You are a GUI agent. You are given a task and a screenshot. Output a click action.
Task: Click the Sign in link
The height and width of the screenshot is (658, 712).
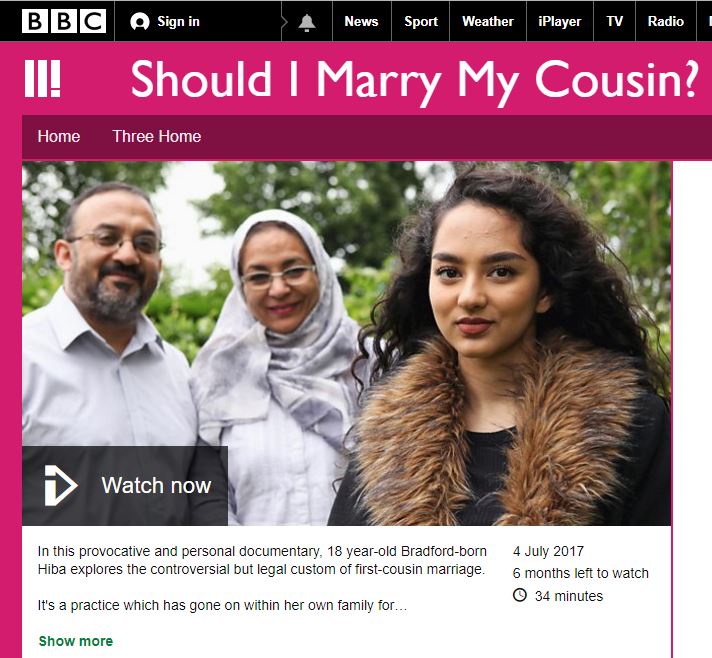[178, 21]
